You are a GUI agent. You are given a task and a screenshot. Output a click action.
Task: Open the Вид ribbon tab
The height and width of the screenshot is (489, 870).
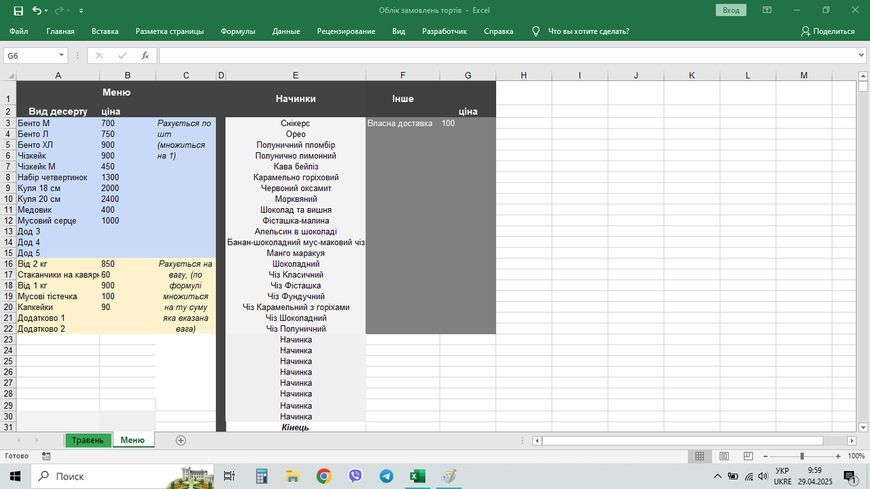point(398,31)
